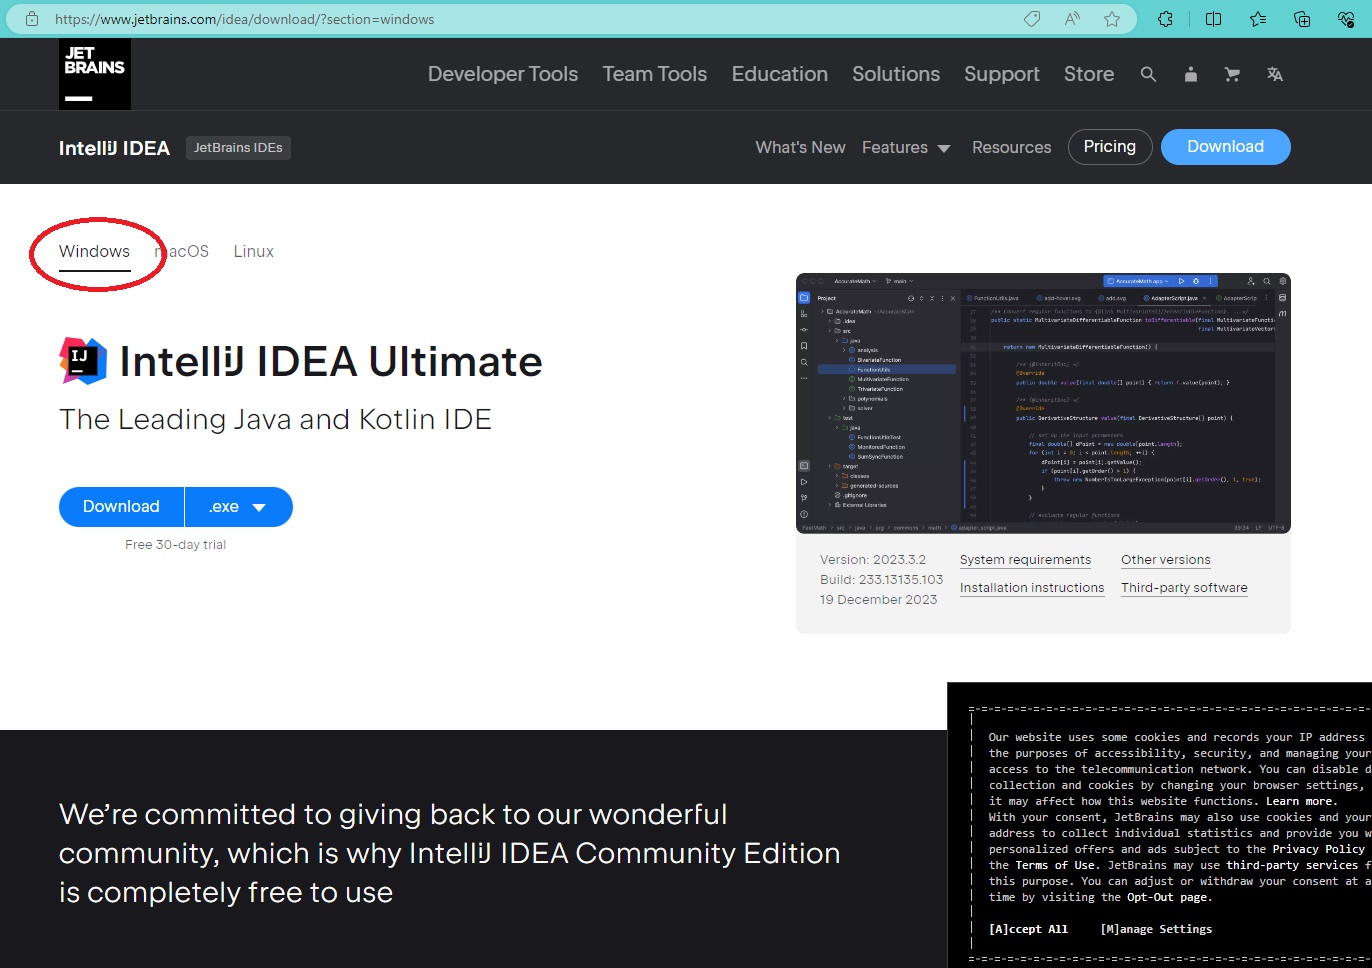This screenshot has height=968, width=1372.
Task: Open Support menu
Action: tap(1002, 74)
